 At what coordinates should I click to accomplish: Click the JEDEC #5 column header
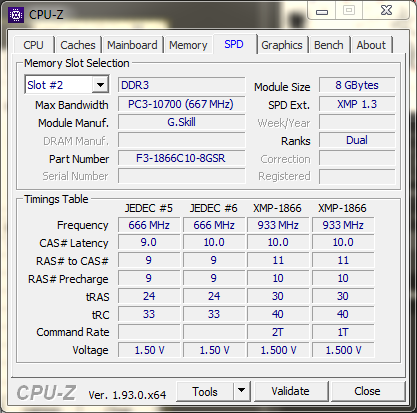coord(149,208)
